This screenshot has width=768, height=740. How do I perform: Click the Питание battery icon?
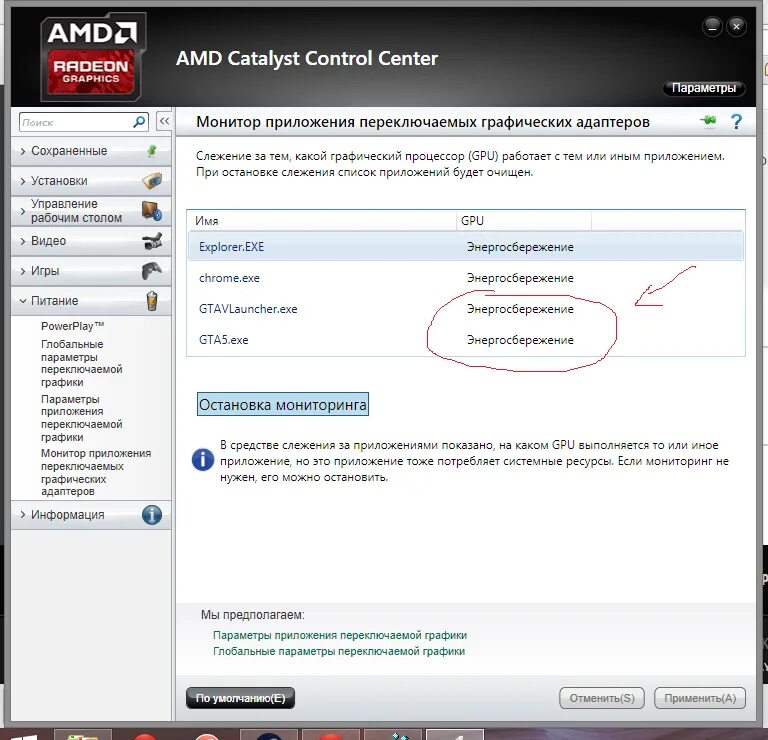click(152, 301)
